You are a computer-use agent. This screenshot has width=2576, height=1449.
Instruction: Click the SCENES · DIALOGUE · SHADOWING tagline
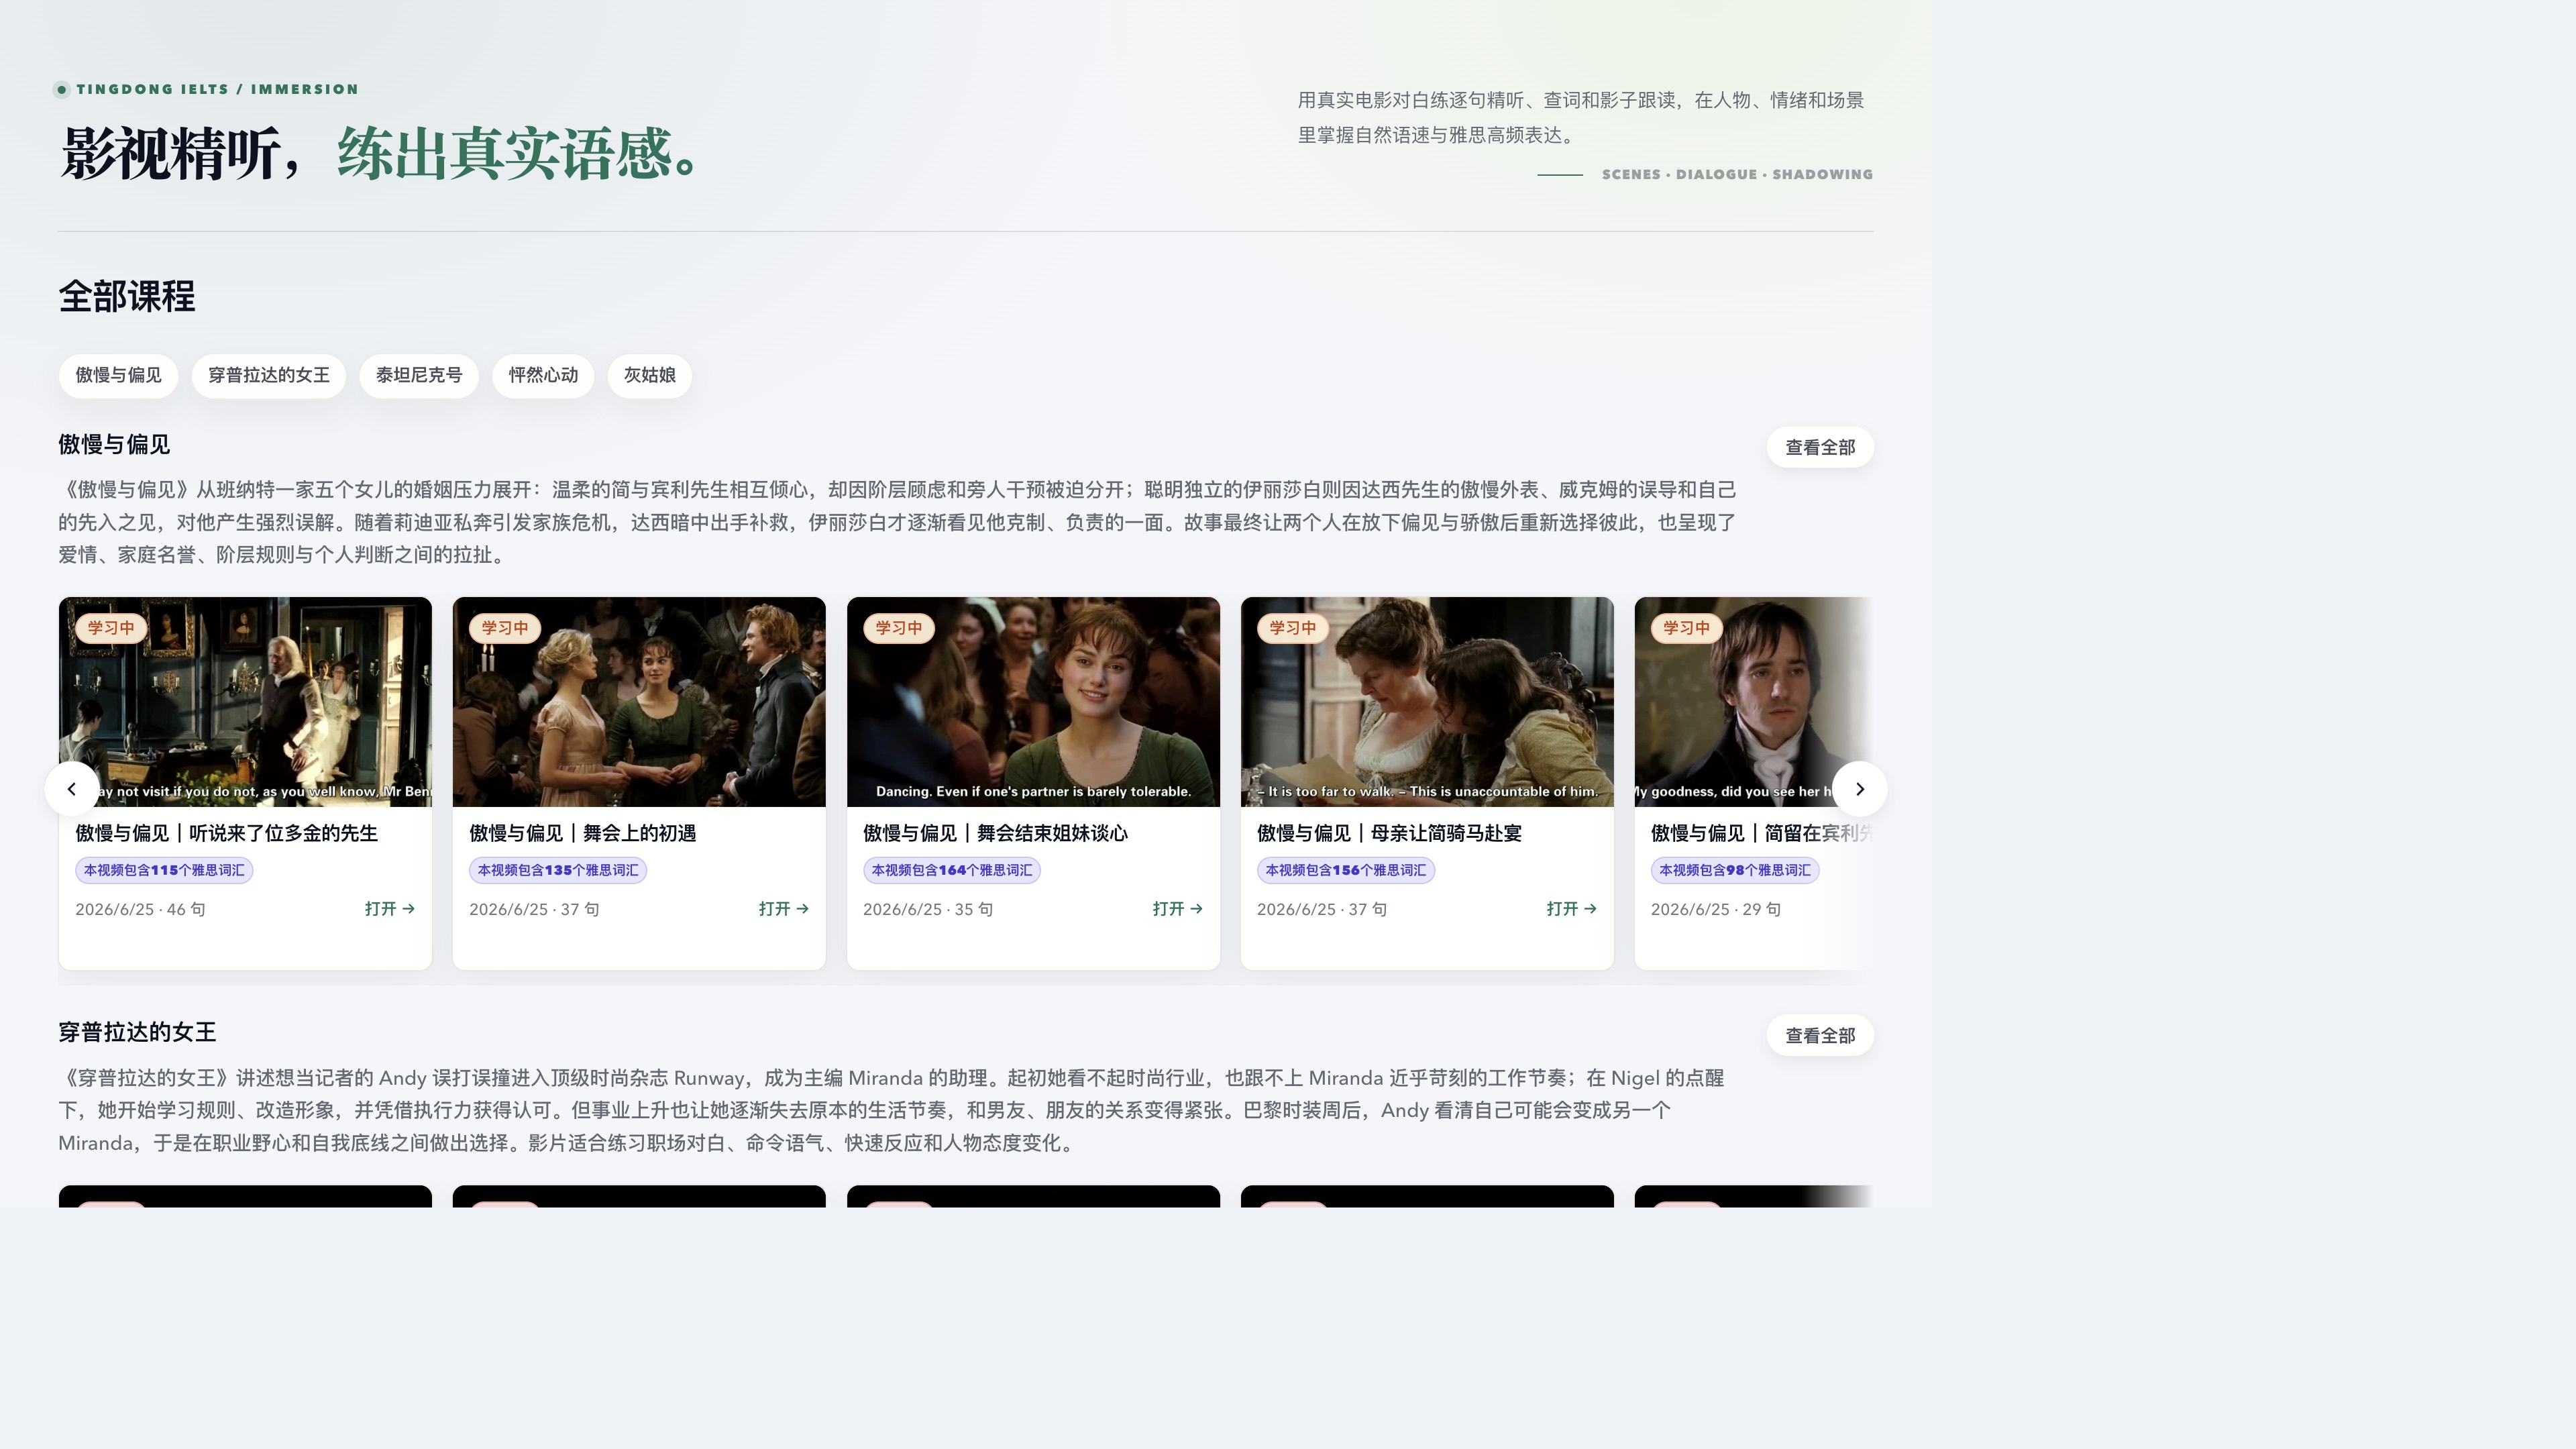1737,174
